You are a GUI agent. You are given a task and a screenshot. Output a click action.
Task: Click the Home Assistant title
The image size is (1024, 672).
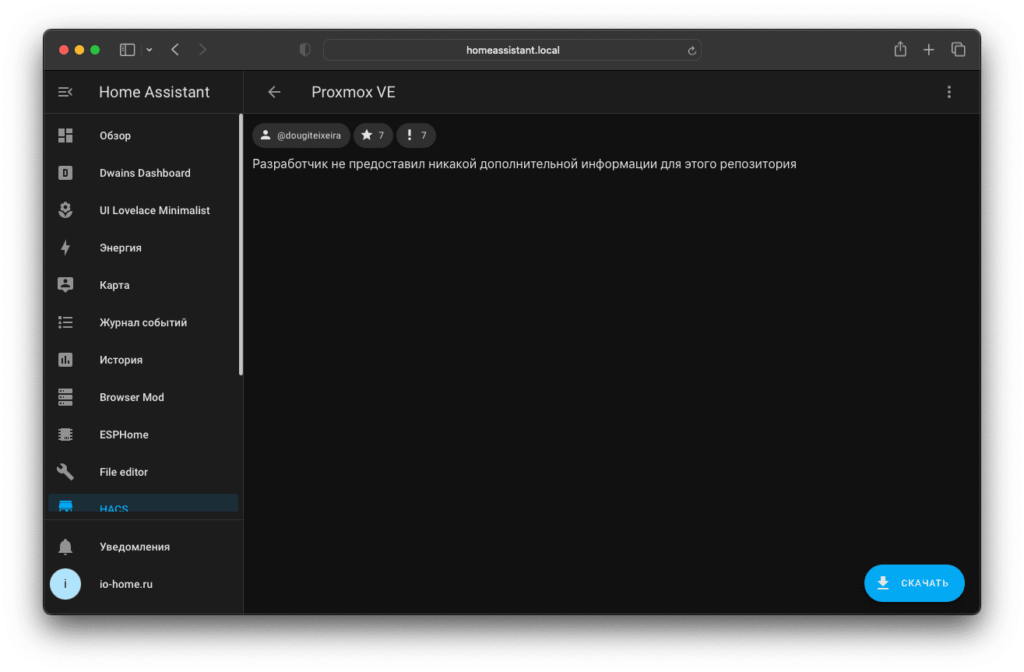click(154, 92)
